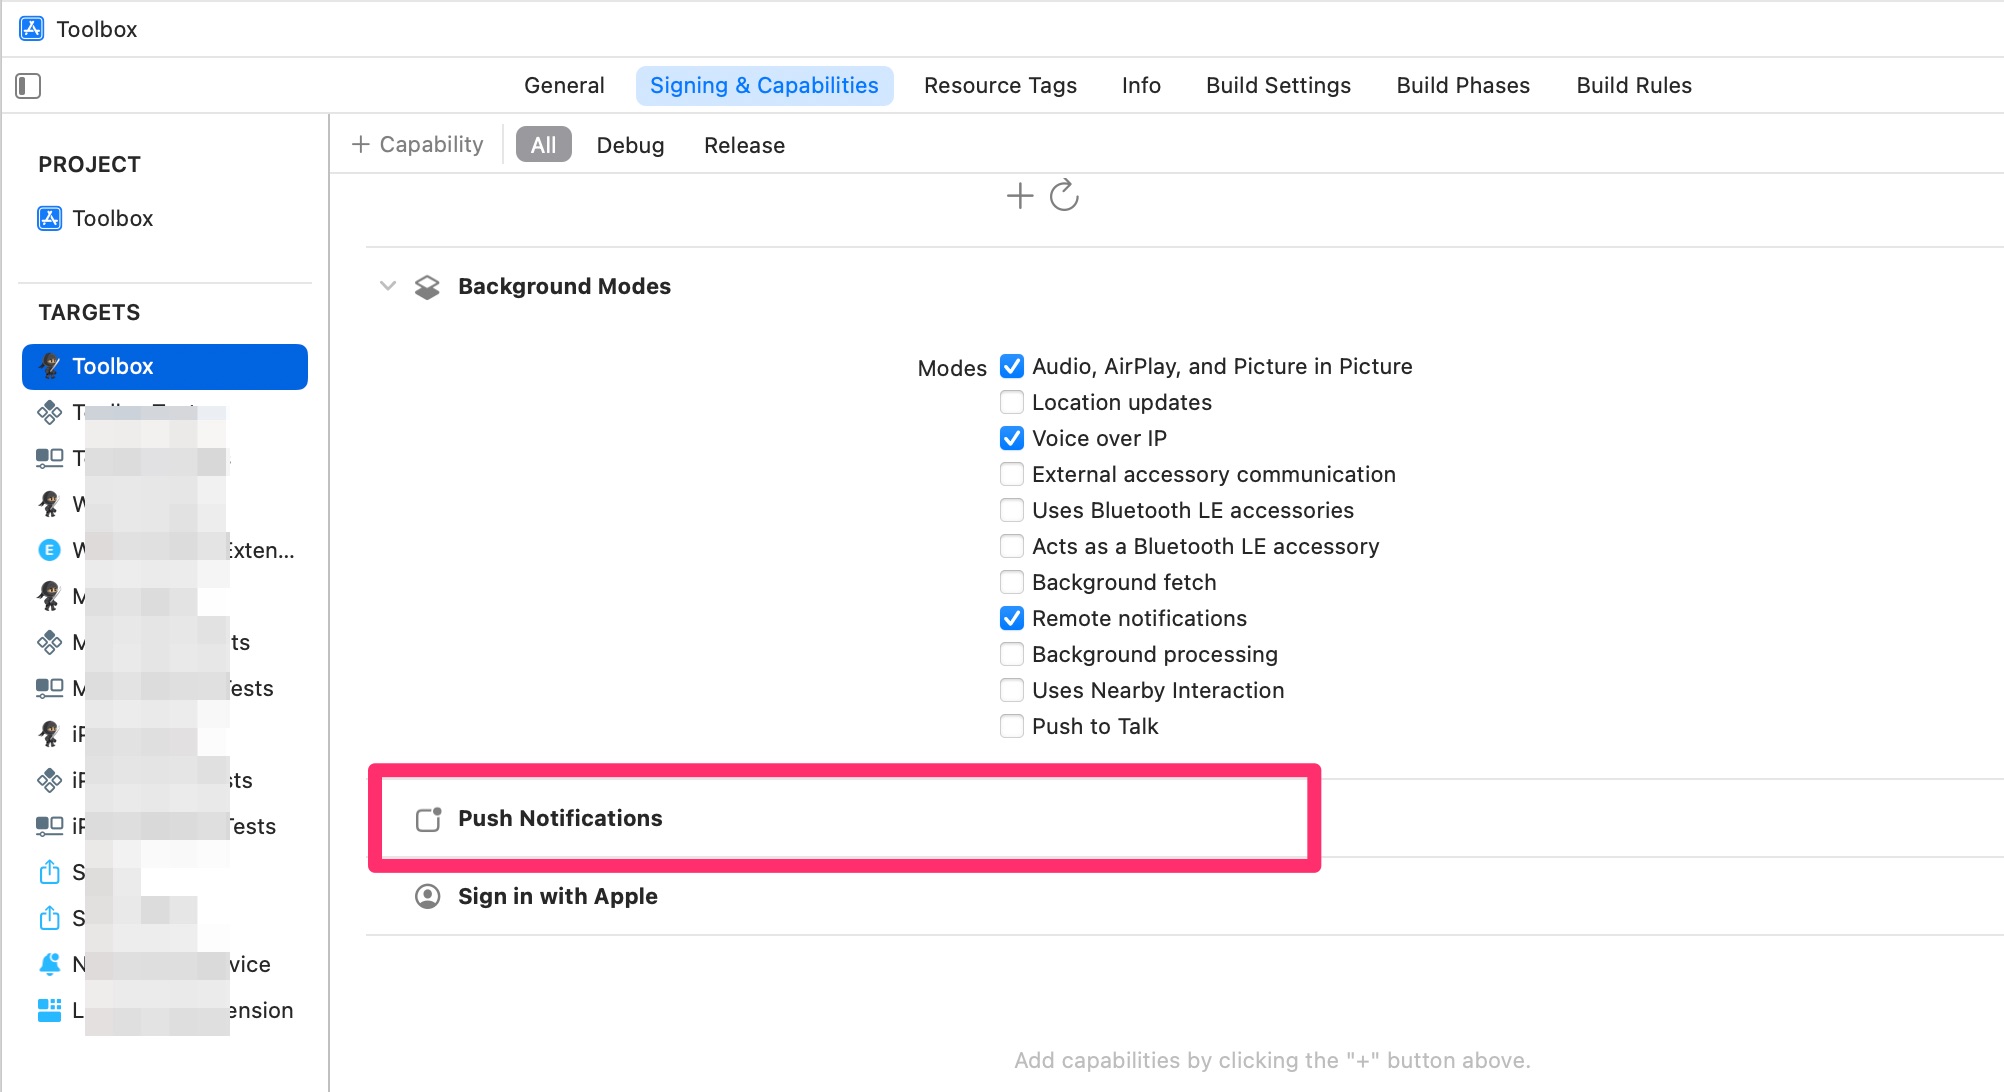Screen dimensions: 2004x1092
Task: Toggle Voice over IP background mode
Action: pos(1011,437)
